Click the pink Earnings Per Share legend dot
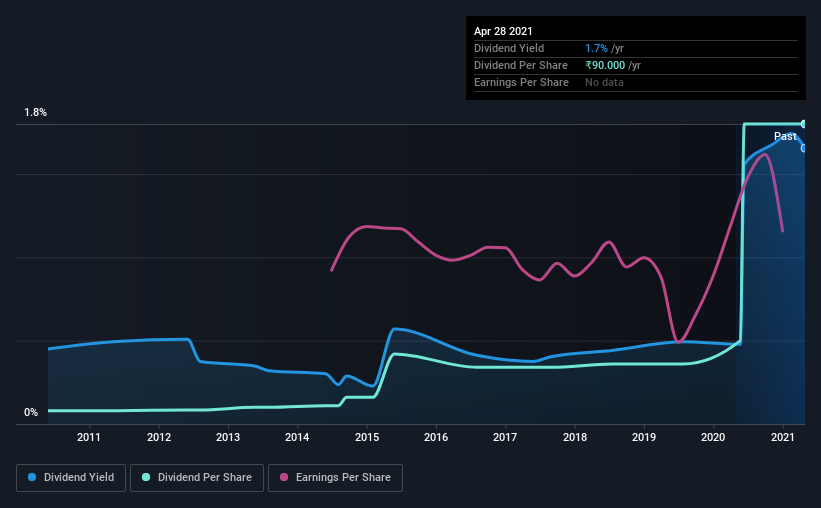 pos(284,477)
